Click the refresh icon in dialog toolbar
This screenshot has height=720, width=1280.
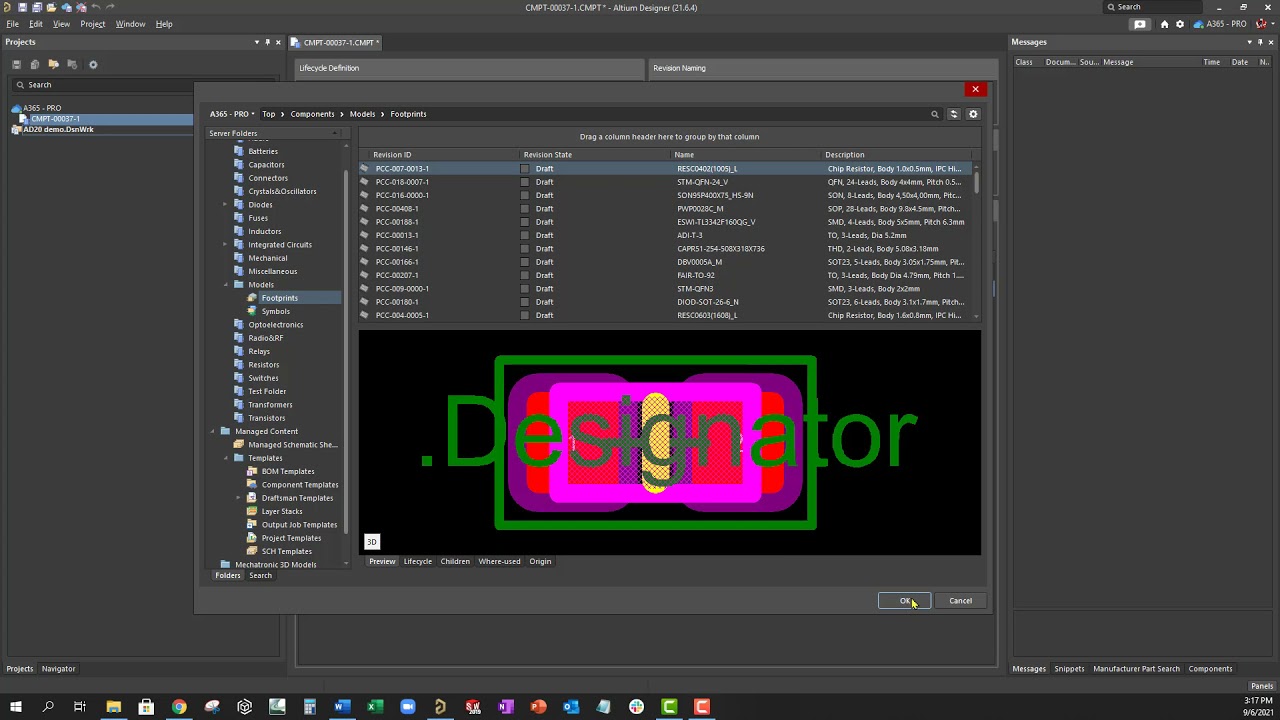954,114
